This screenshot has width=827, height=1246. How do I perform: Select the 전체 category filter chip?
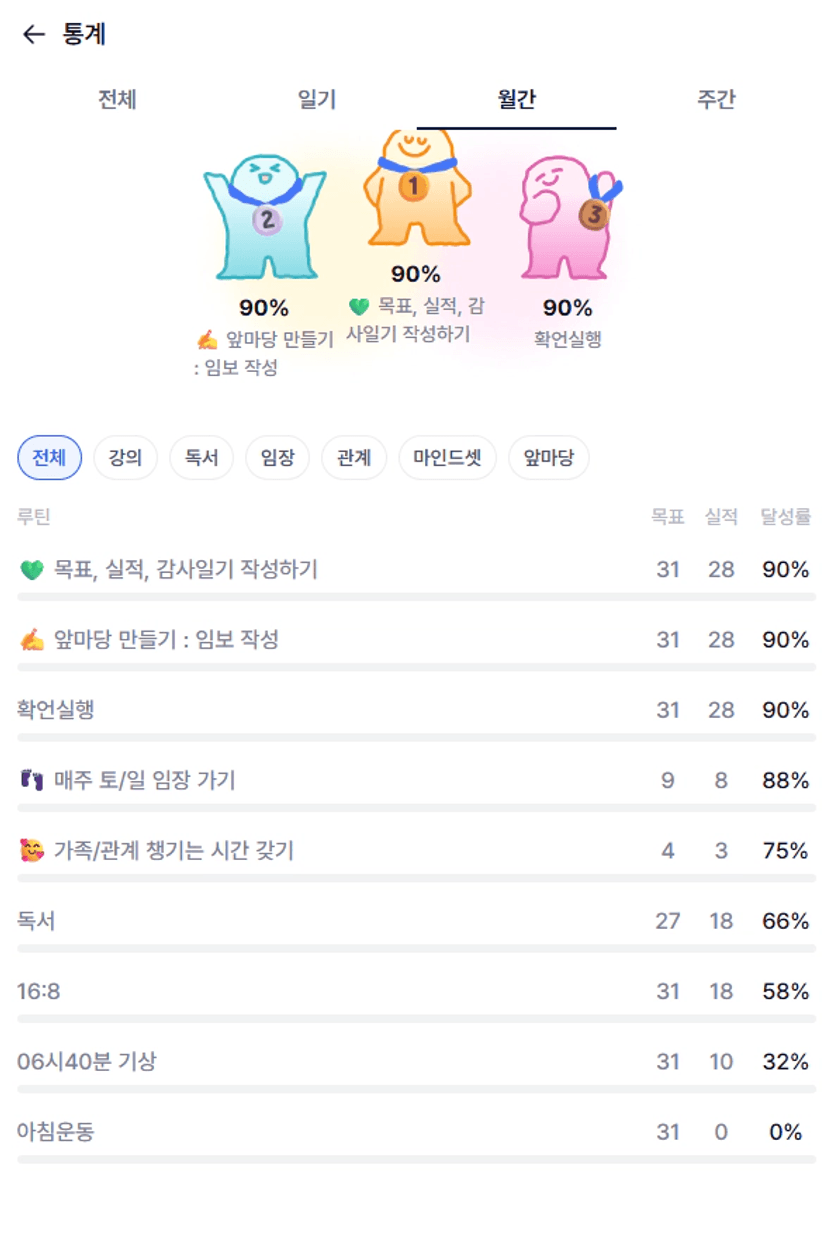(x=49, y=459)
